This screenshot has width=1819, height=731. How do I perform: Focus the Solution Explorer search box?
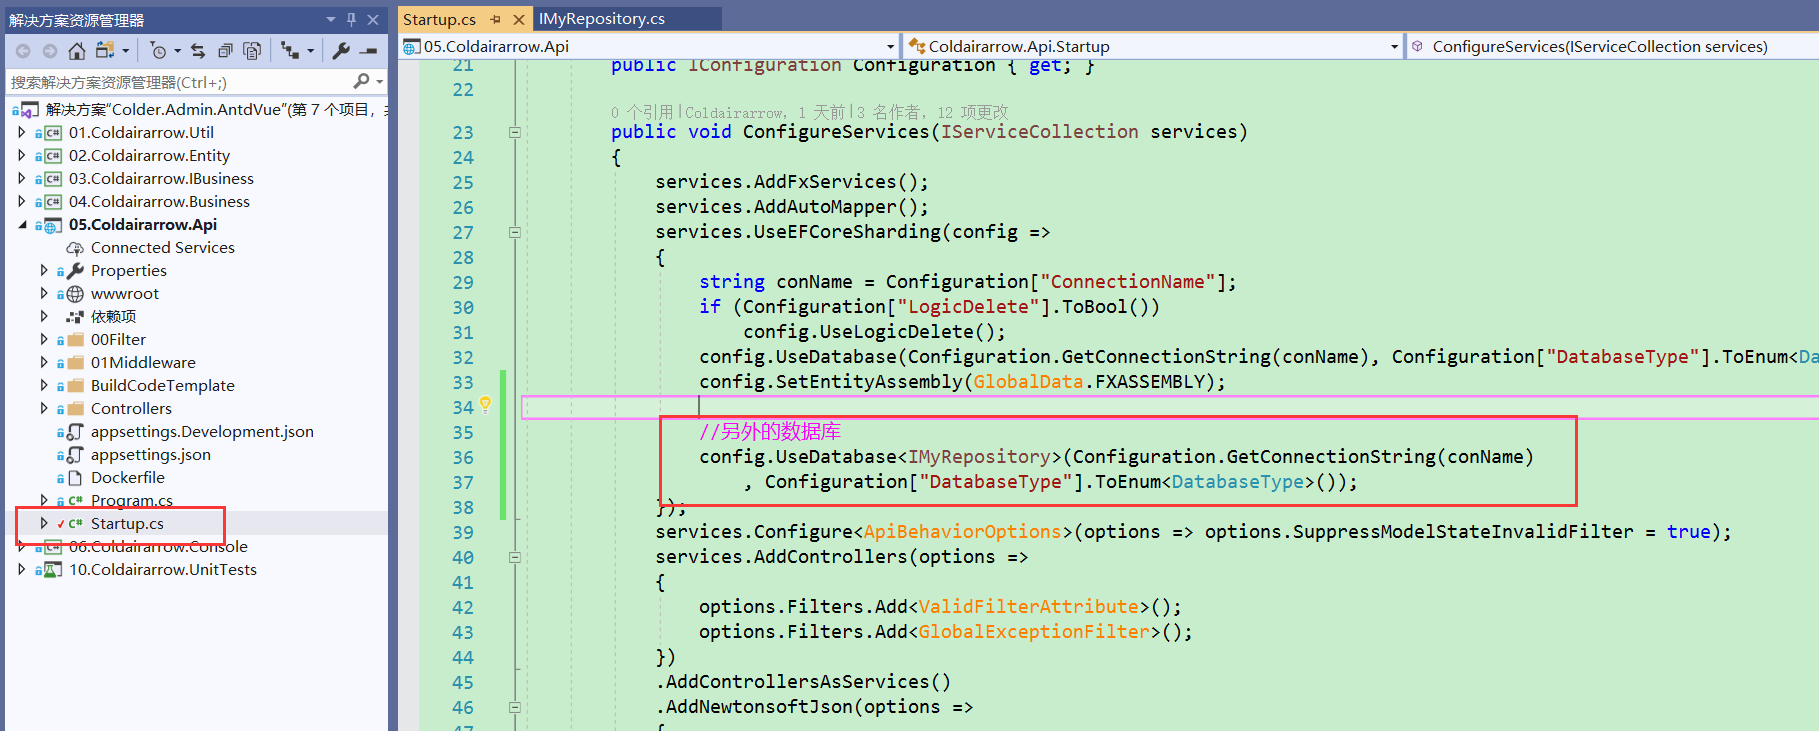click(x=180, y=82)
